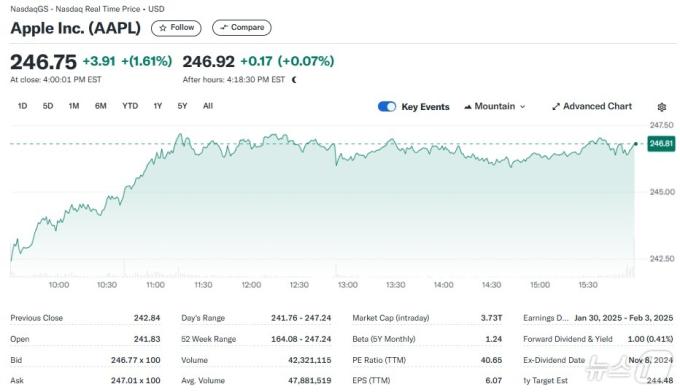The height and width of the screenshot is (392, 680).
Task: Click the 246.81 current price chart label
Action: click(661, 144)
